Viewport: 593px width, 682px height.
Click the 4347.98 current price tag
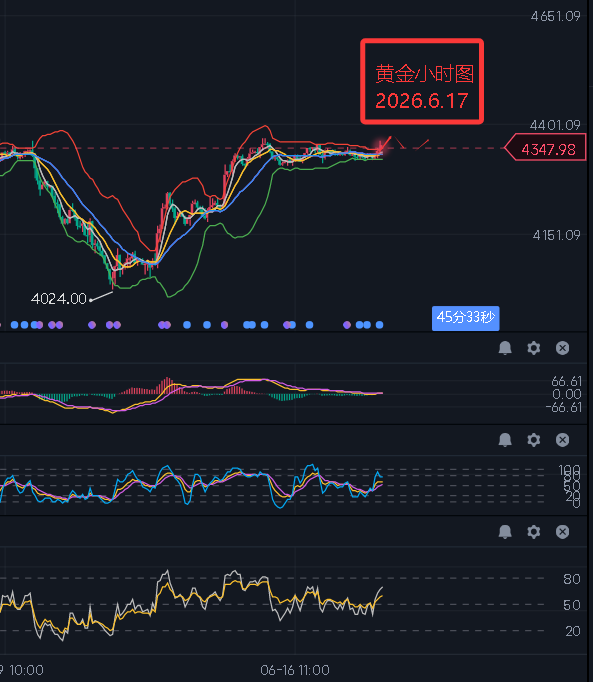tap(545, 149)
